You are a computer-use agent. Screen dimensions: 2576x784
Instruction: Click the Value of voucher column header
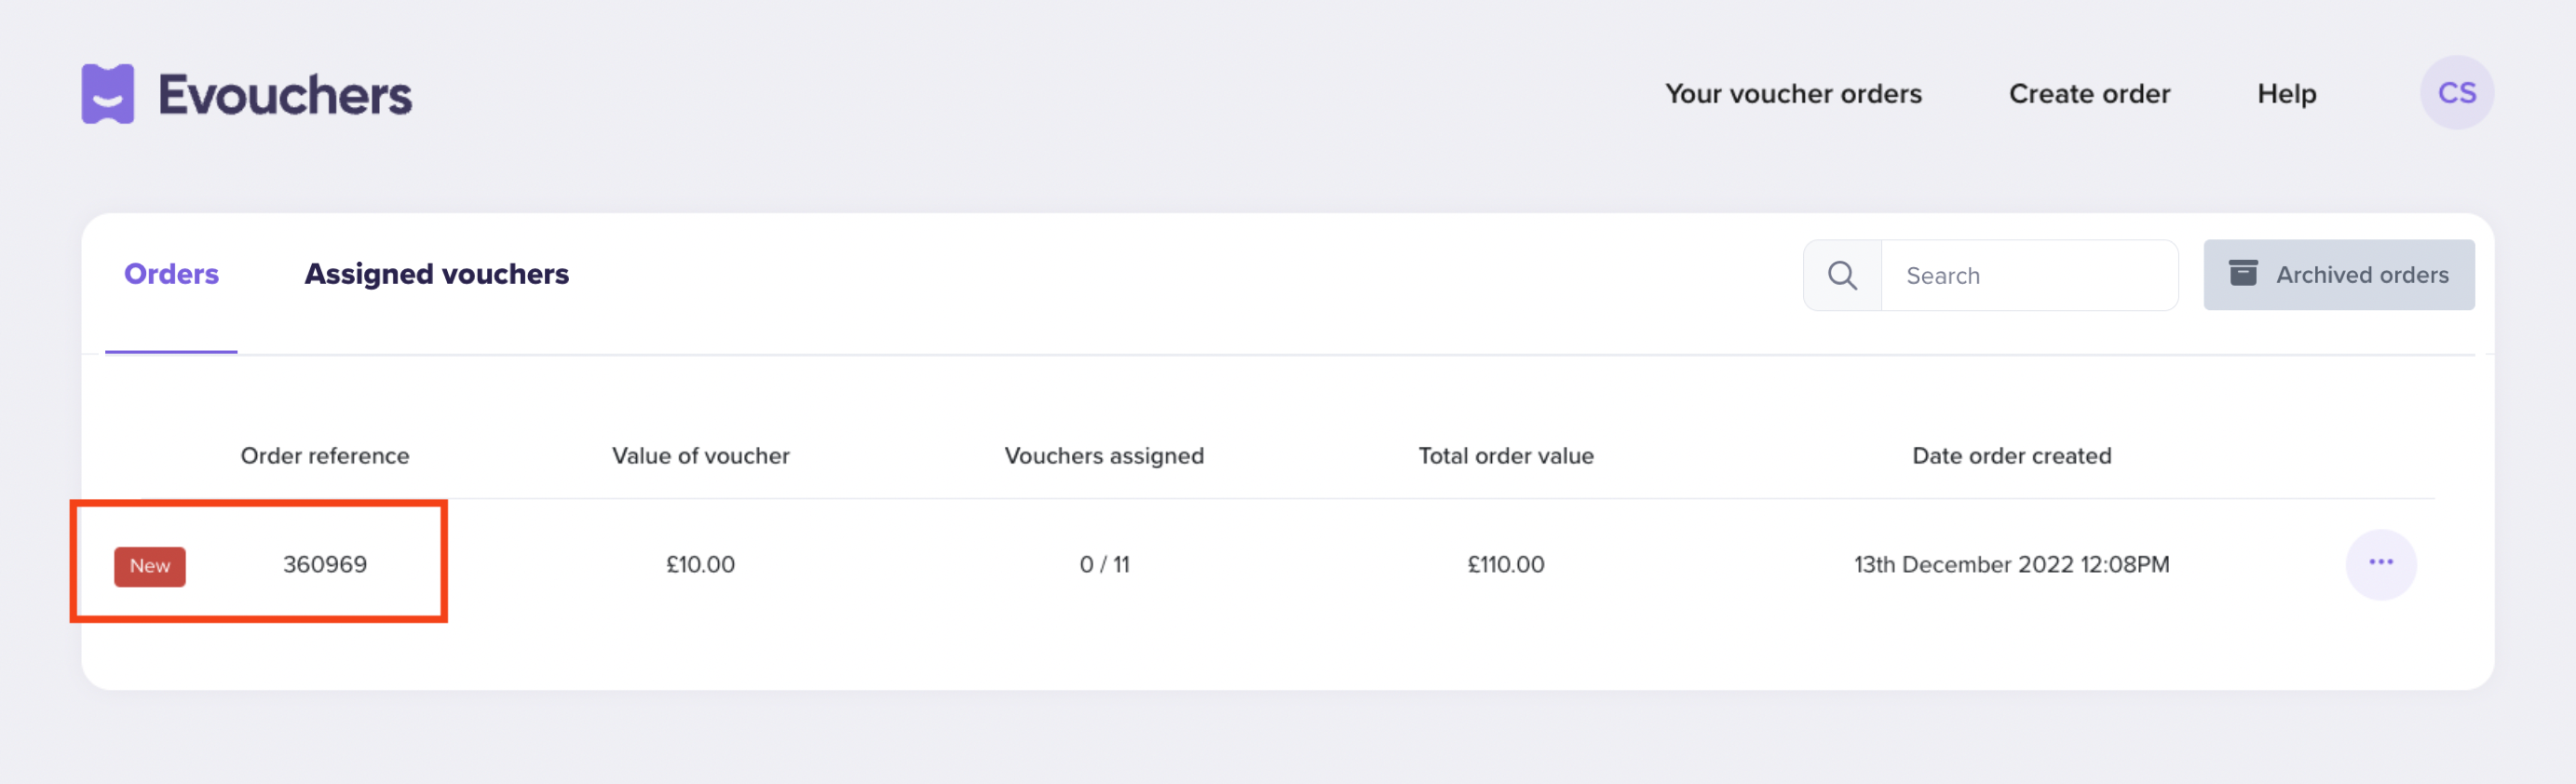point(700,456)
